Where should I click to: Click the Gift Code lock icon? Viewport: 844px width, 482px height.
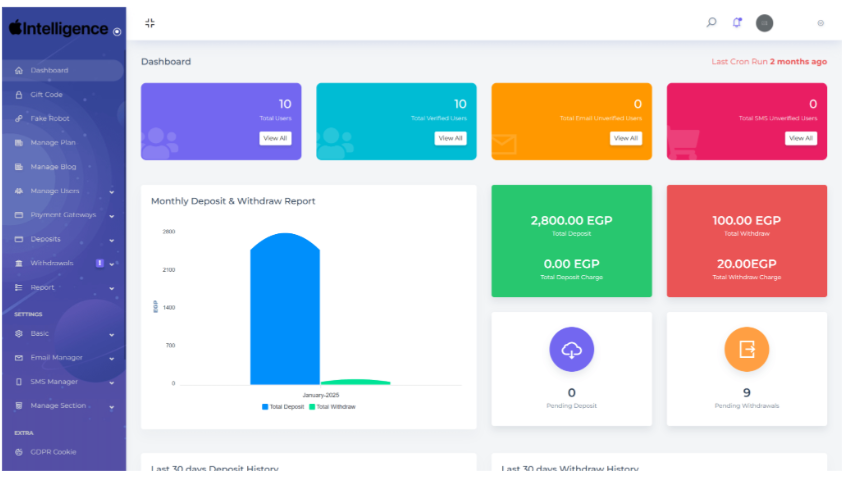[x=19, y=95]
